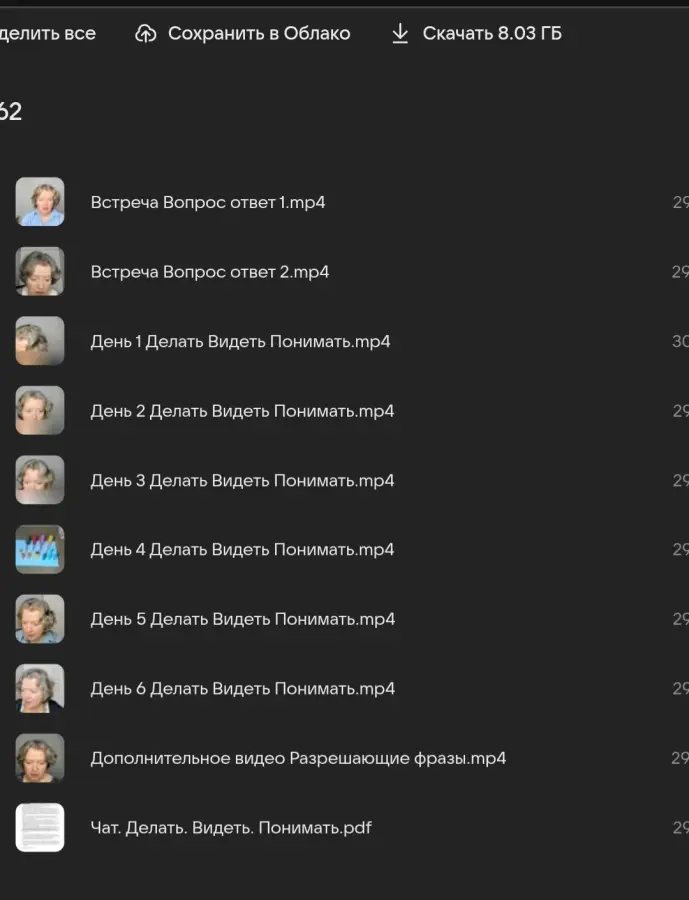
Task: Select День 4 Делать Видеть Понимать.mp4 name
Action: coord(242,550)
